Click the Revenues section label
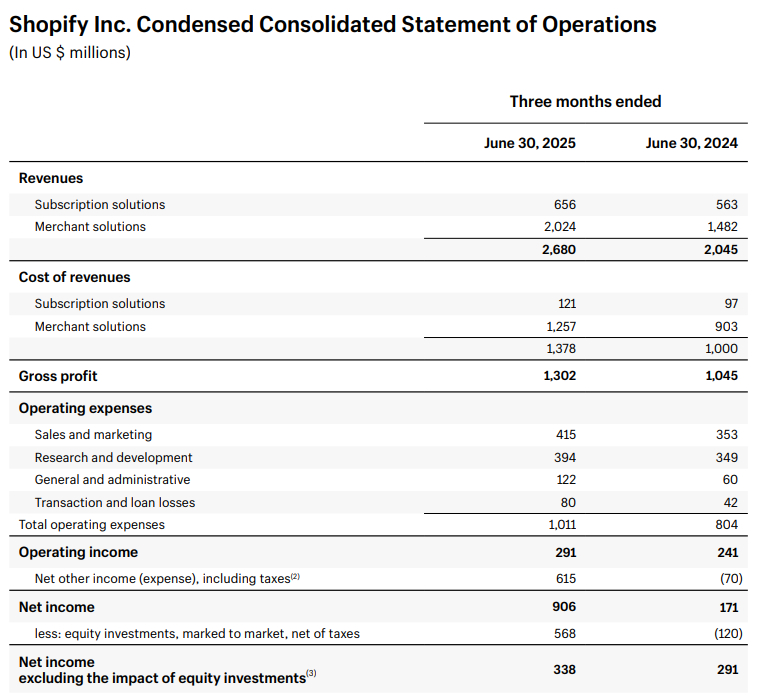Viewport: 757px width, 698px height. [x=51, y=178]
